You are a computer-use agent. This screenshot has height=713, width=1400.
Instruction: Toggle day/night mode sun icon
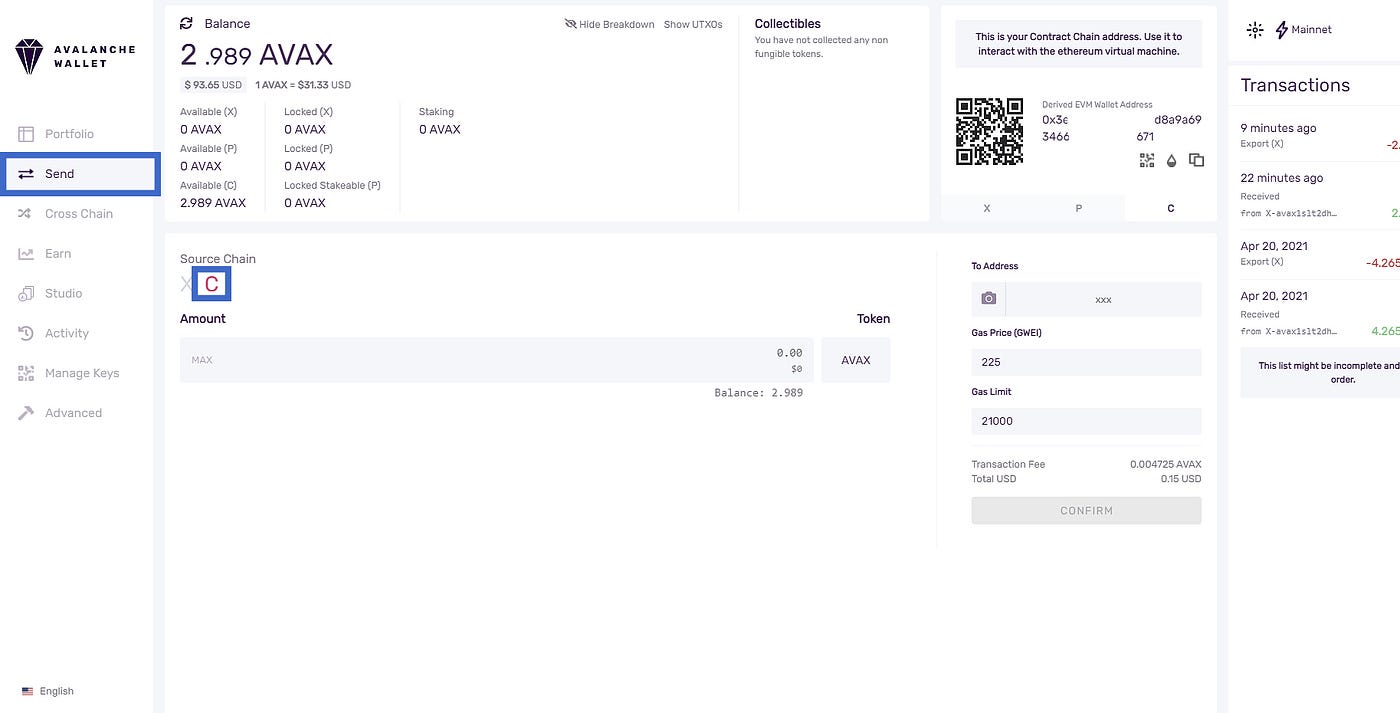[1255, 30]
